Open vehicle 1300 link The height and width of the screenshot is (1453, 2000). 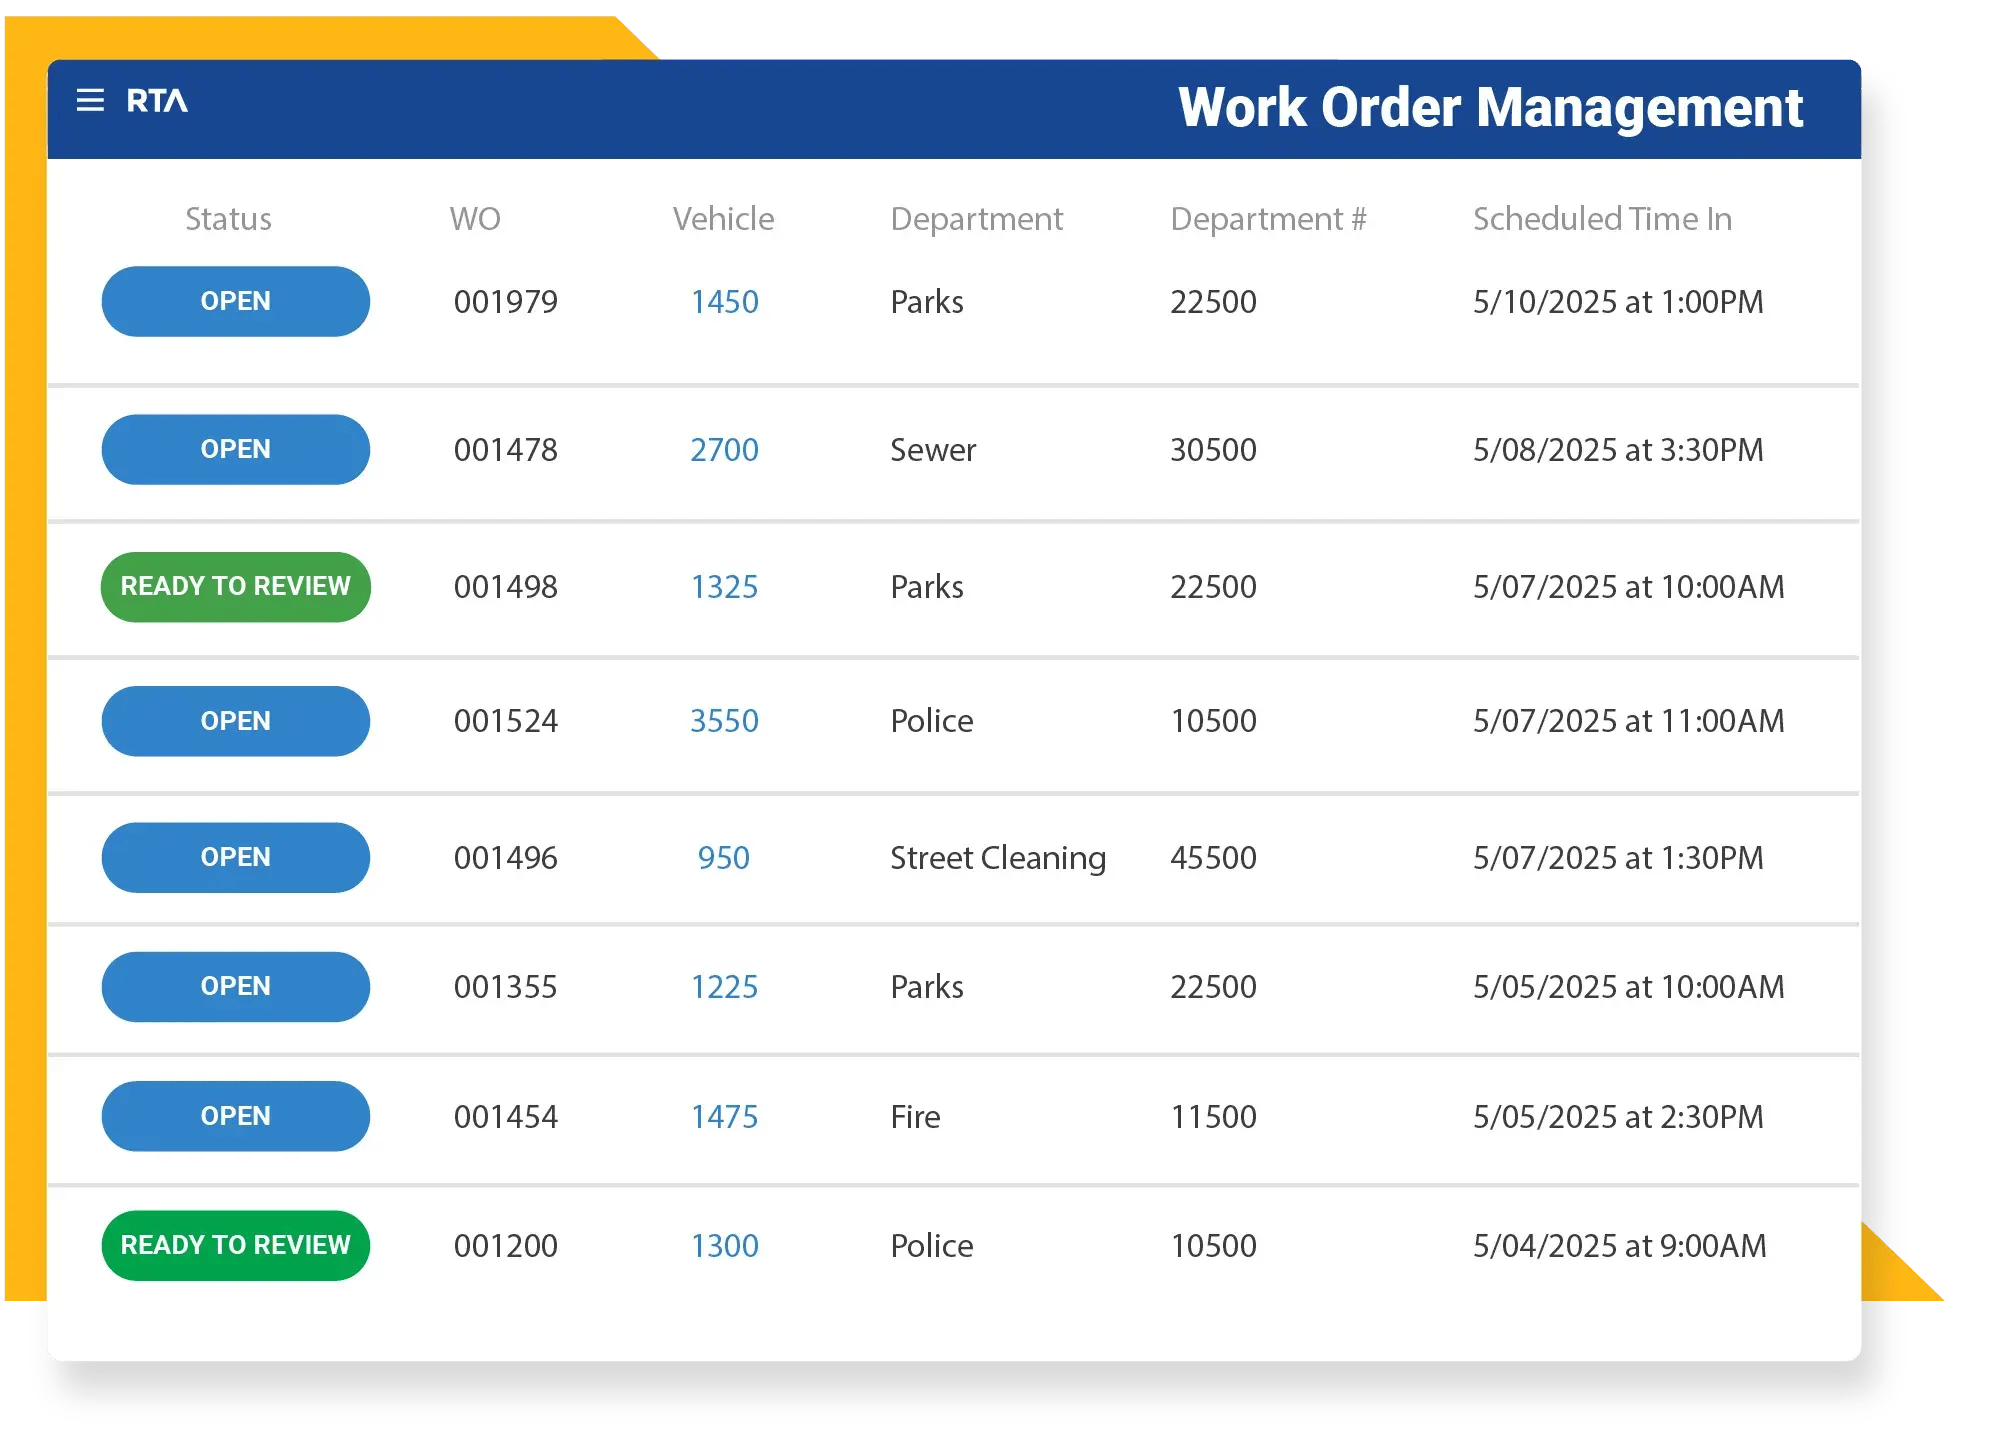tap(725, 1246)
